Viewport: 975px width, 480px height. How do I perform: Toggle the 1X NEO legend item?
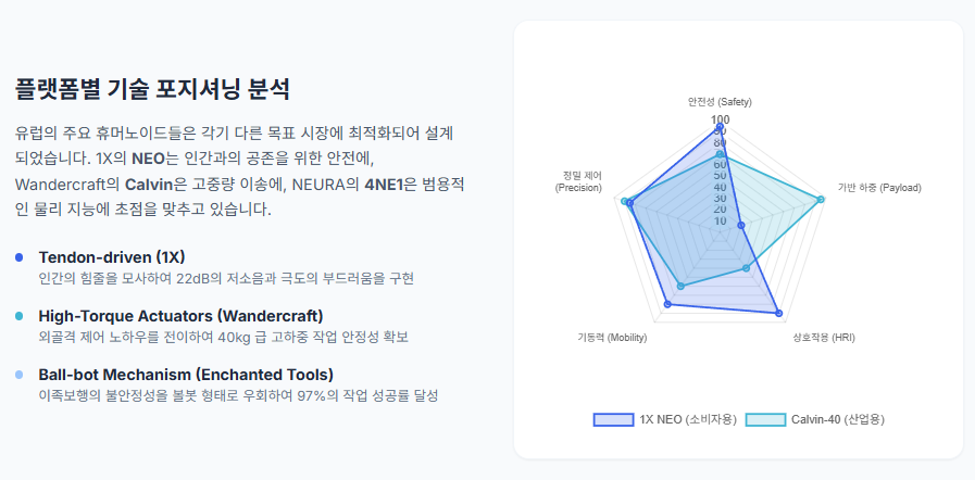(665, 420)
